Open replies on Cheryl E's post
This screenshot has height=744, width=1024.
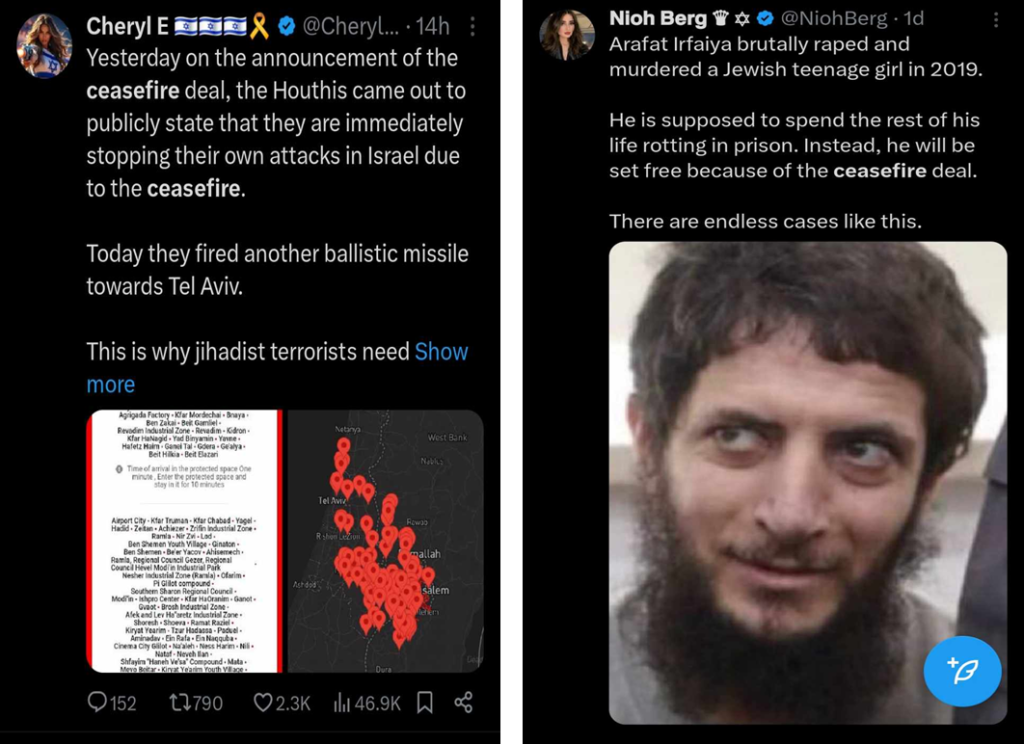point(112,703)
